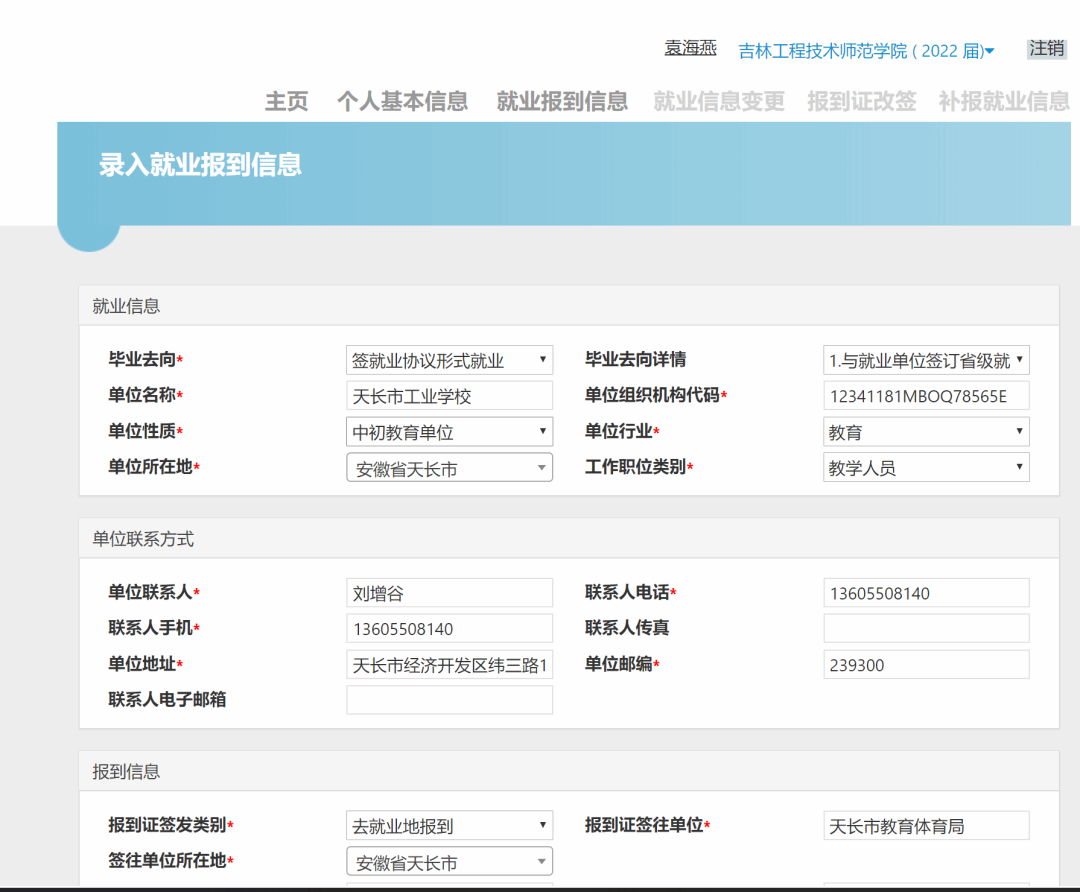Open the 报到证签发类别 dropdown
1080x892 pixels.
point(449,826)
